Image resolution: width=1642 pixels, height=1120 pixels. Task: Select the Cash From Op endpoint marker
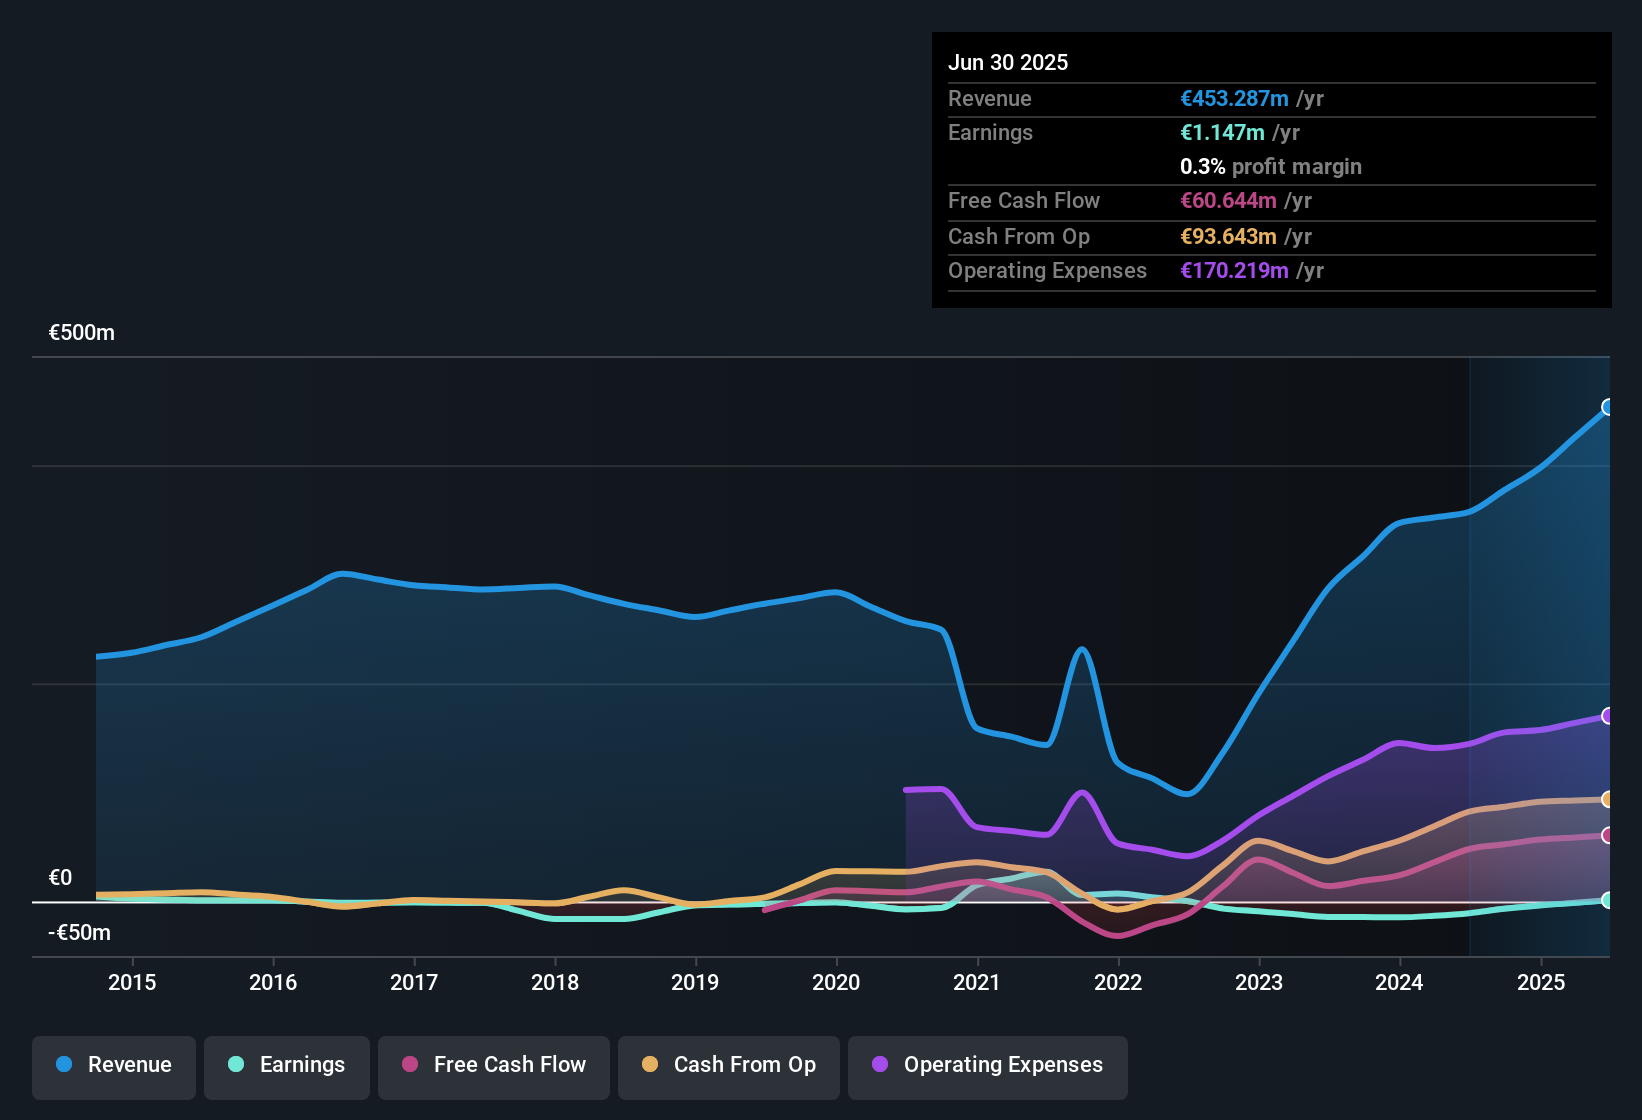click(1608, 799)
